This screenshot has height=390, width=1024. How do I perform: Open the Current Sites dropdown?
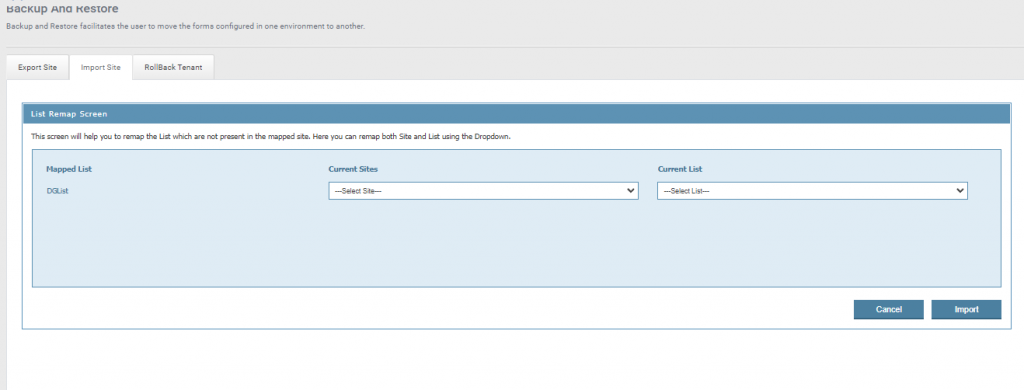tap(483, 191)
